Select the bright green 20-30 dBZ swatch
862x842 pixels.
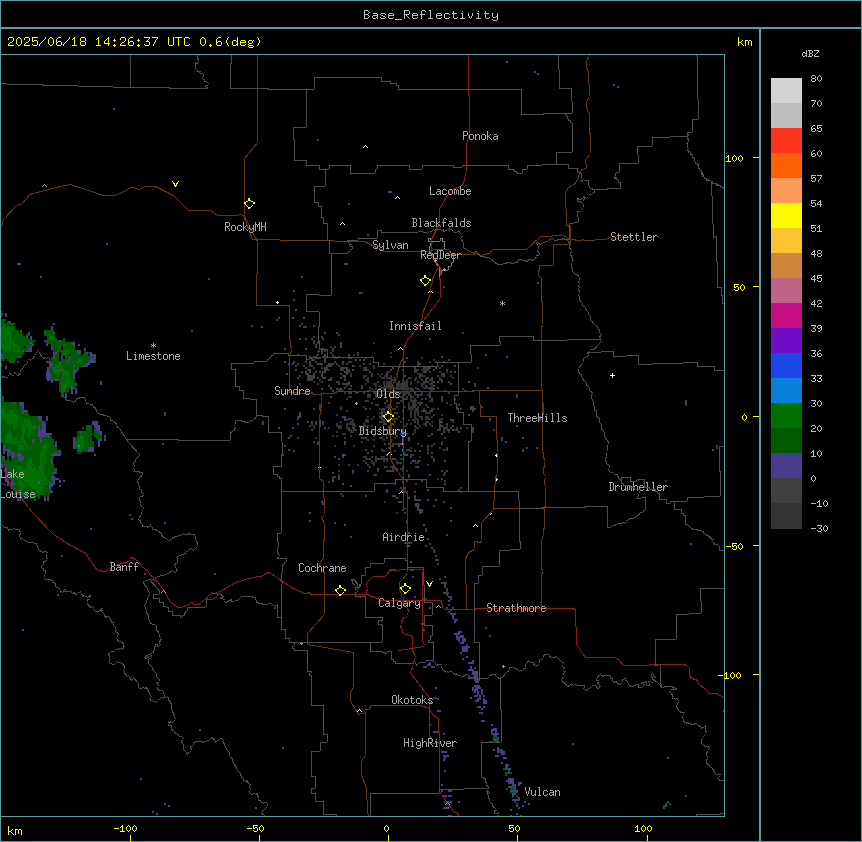click(x=786, y=416)
